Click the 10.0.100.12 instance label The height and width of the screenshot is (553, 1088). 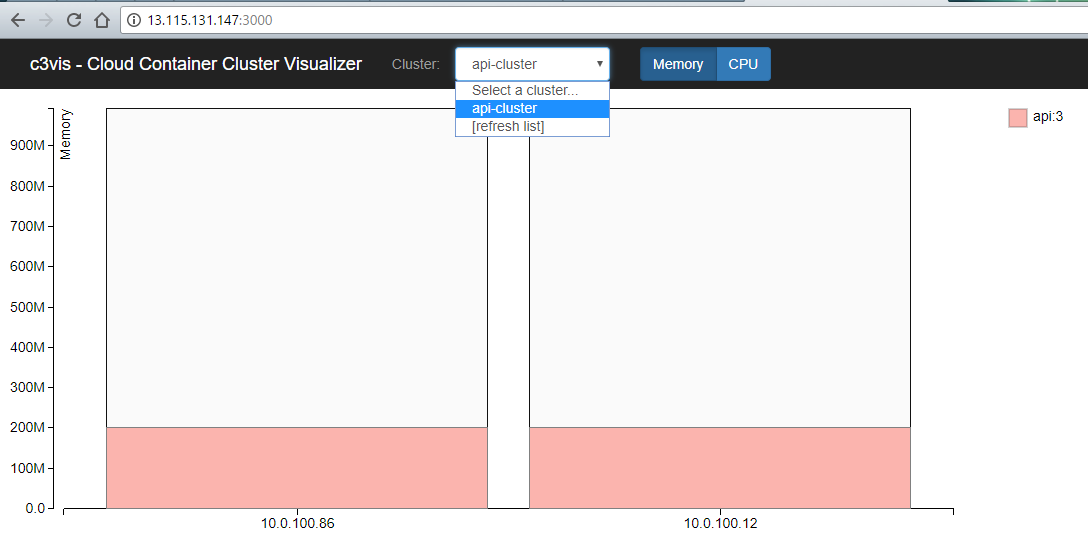coord(720,523)
